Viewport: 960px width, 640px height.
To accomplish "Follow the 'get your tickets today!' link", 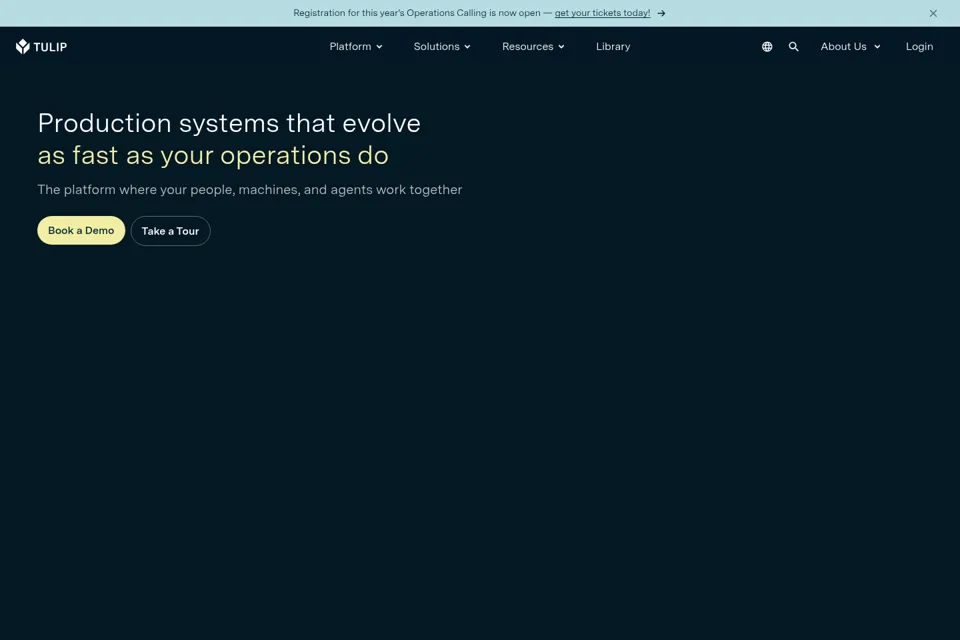I will coord(602,13).
